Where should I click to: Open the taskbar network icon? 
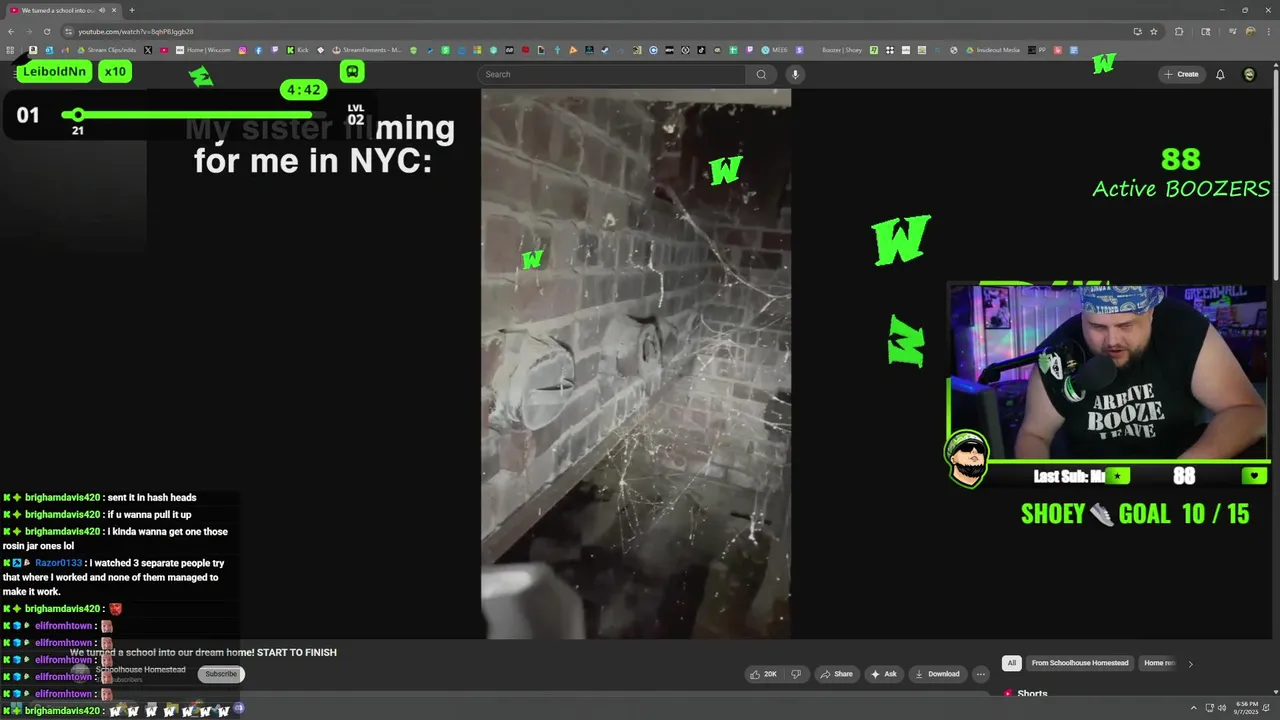[1208, 709]
